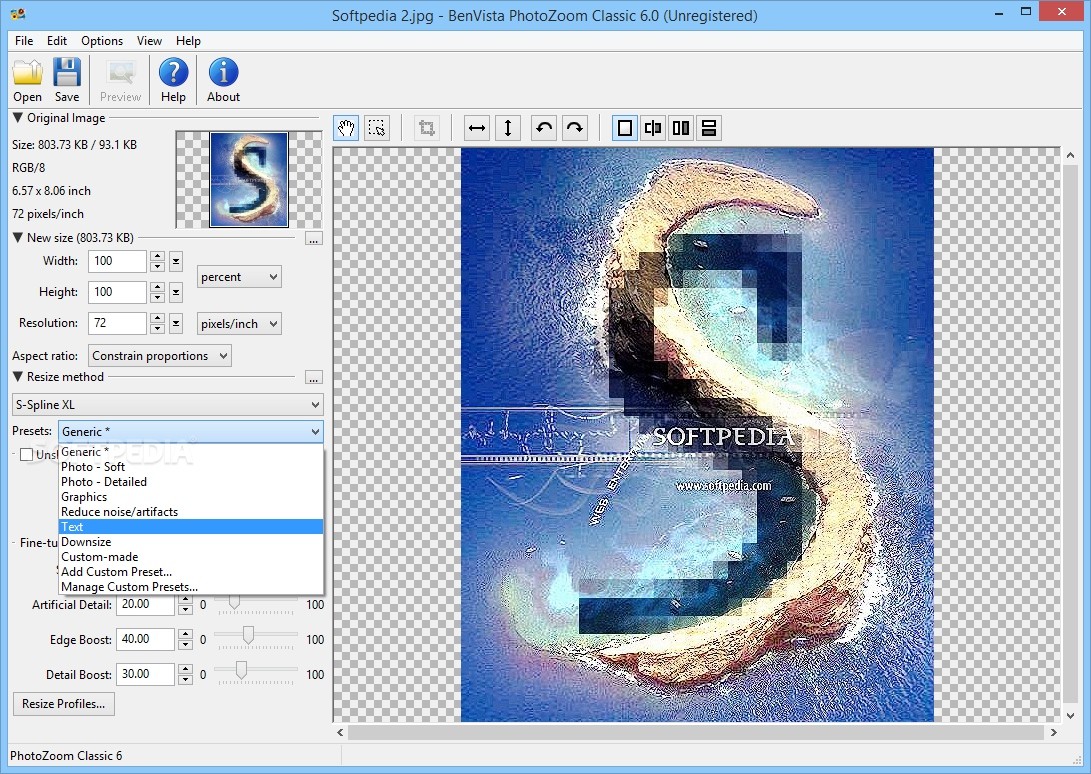The width and height of the screenshot is (1091, 774).
Task: Switch to horizontal split preview view
Action: (709, 128)
